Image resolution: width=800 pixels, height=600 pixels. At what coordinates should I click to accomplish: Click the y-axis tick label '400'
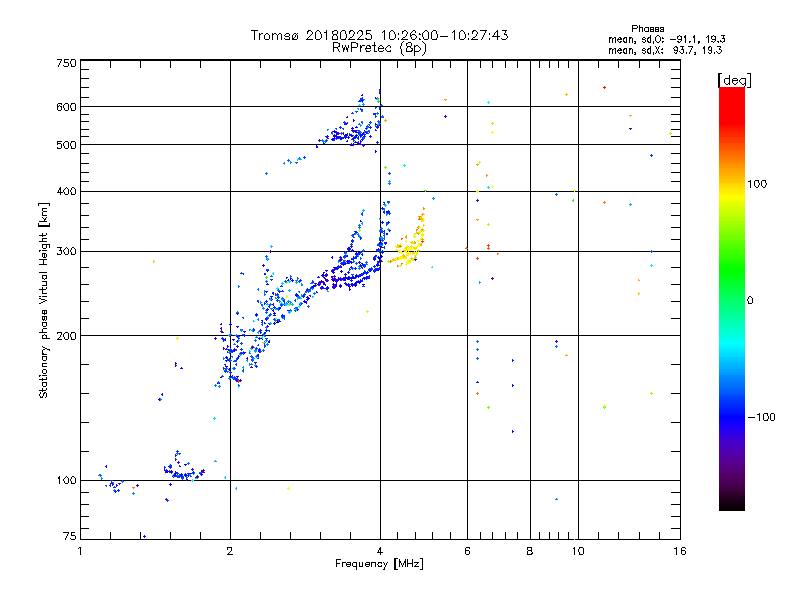click(x=66, y=192)
